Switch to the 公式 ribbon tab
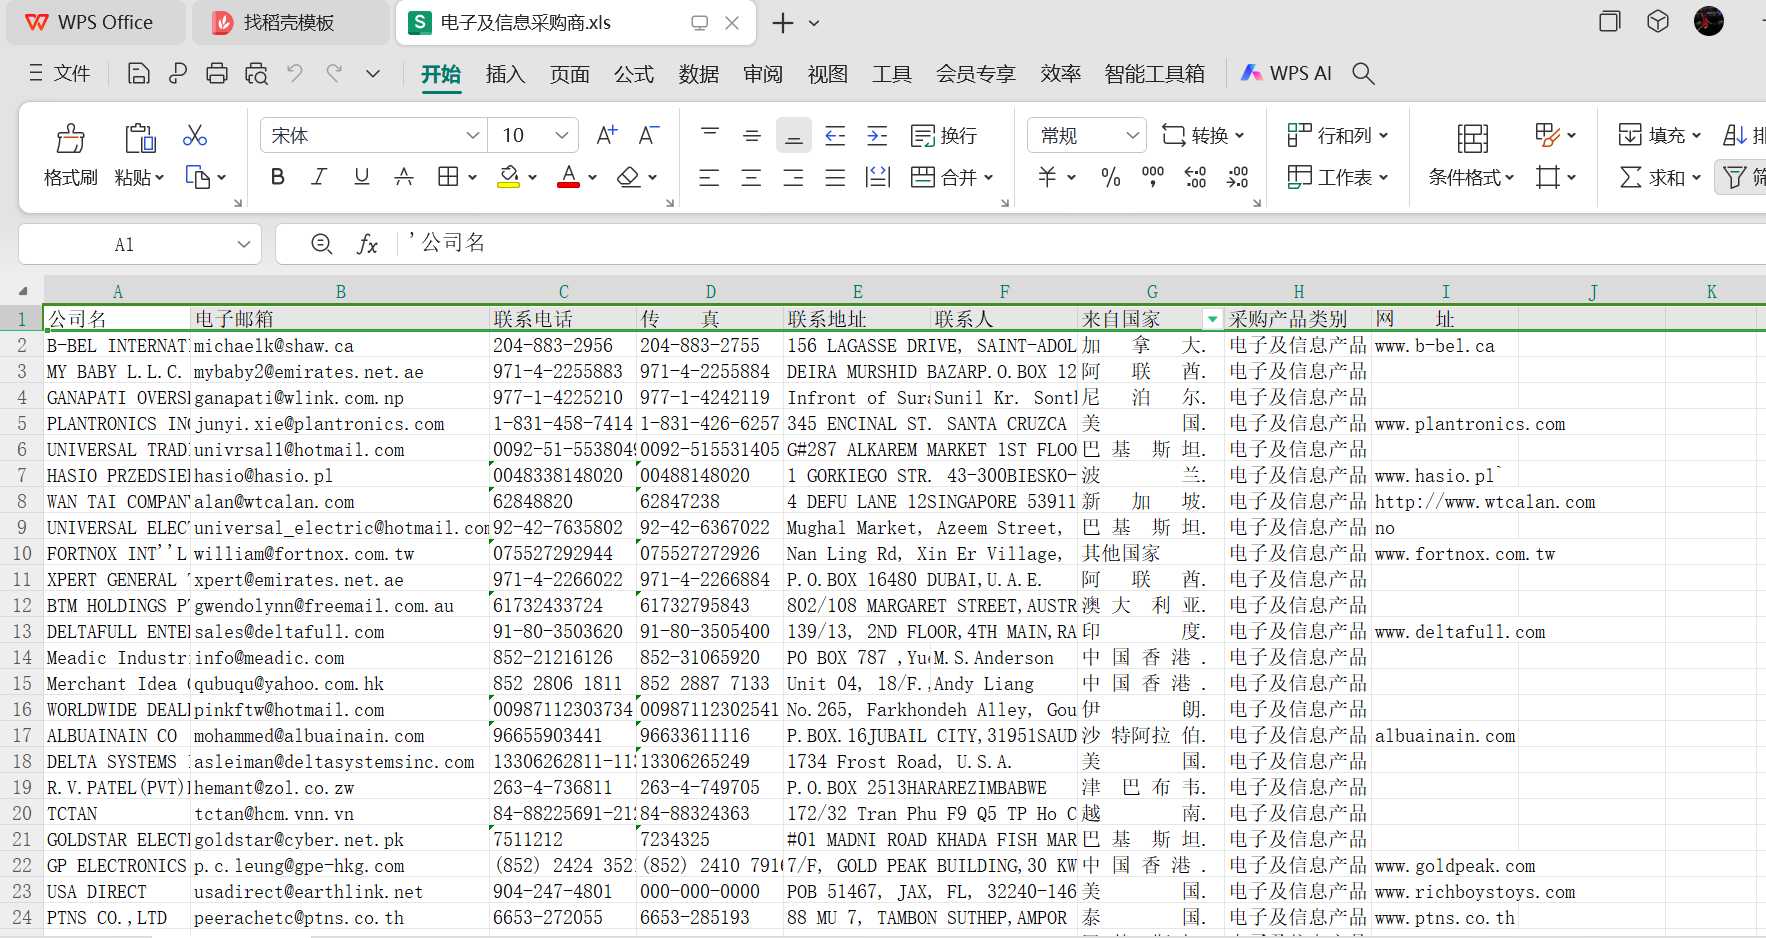 (x=634, y=74)
